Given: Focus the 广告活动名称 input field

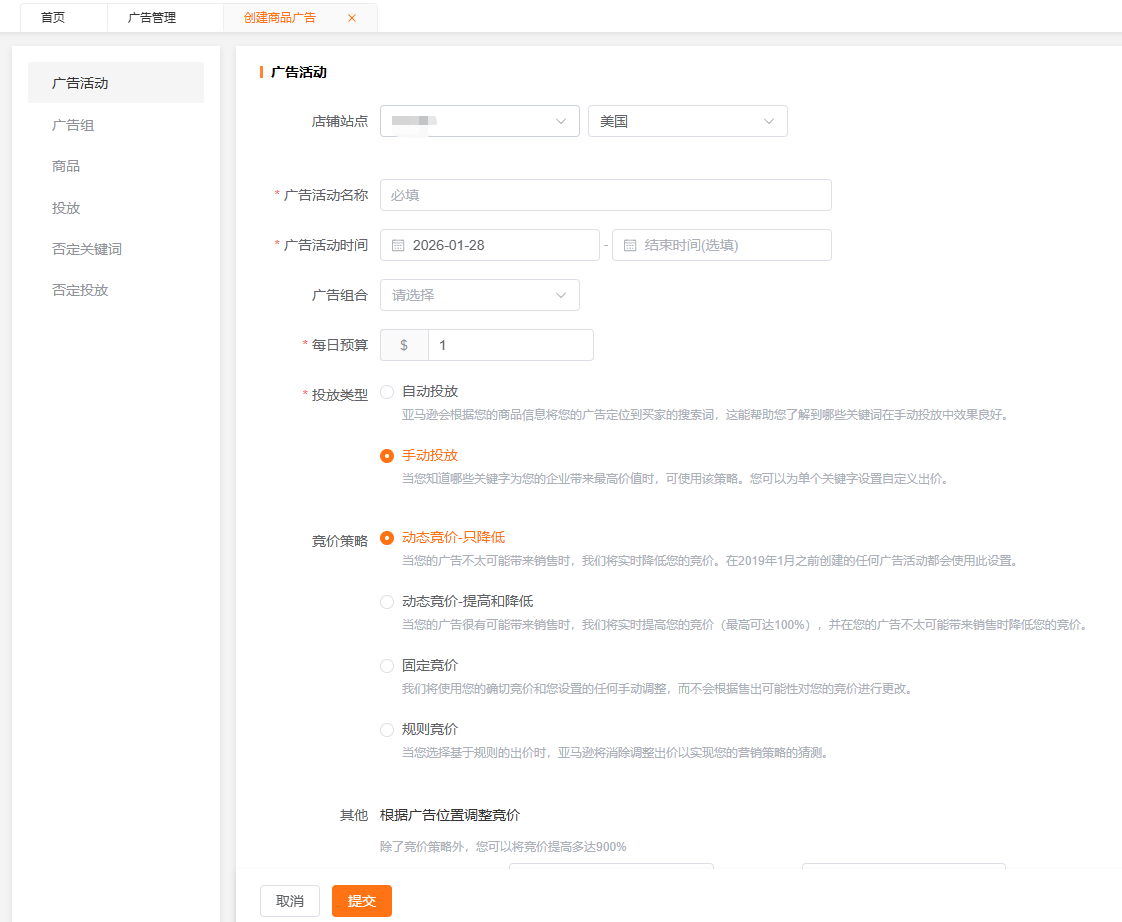Looking at the screenshot, I should tap(605, 195).
